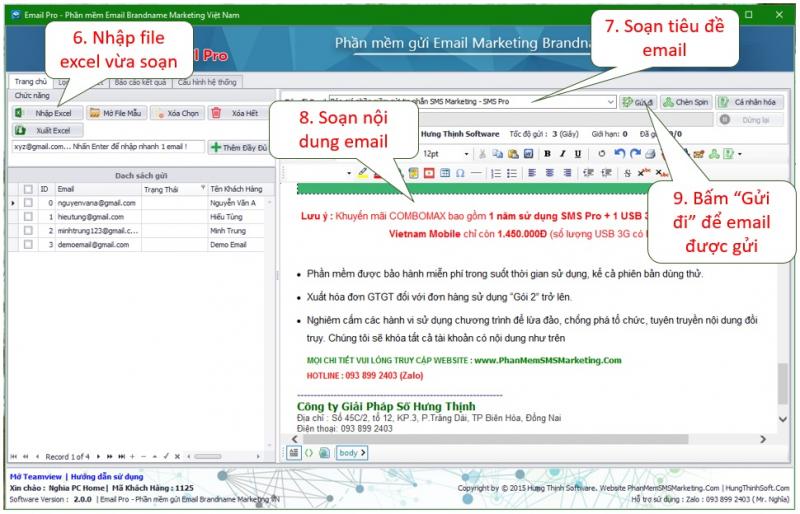
Task: Open the 12pt font size dropdown
Action: 466,154
